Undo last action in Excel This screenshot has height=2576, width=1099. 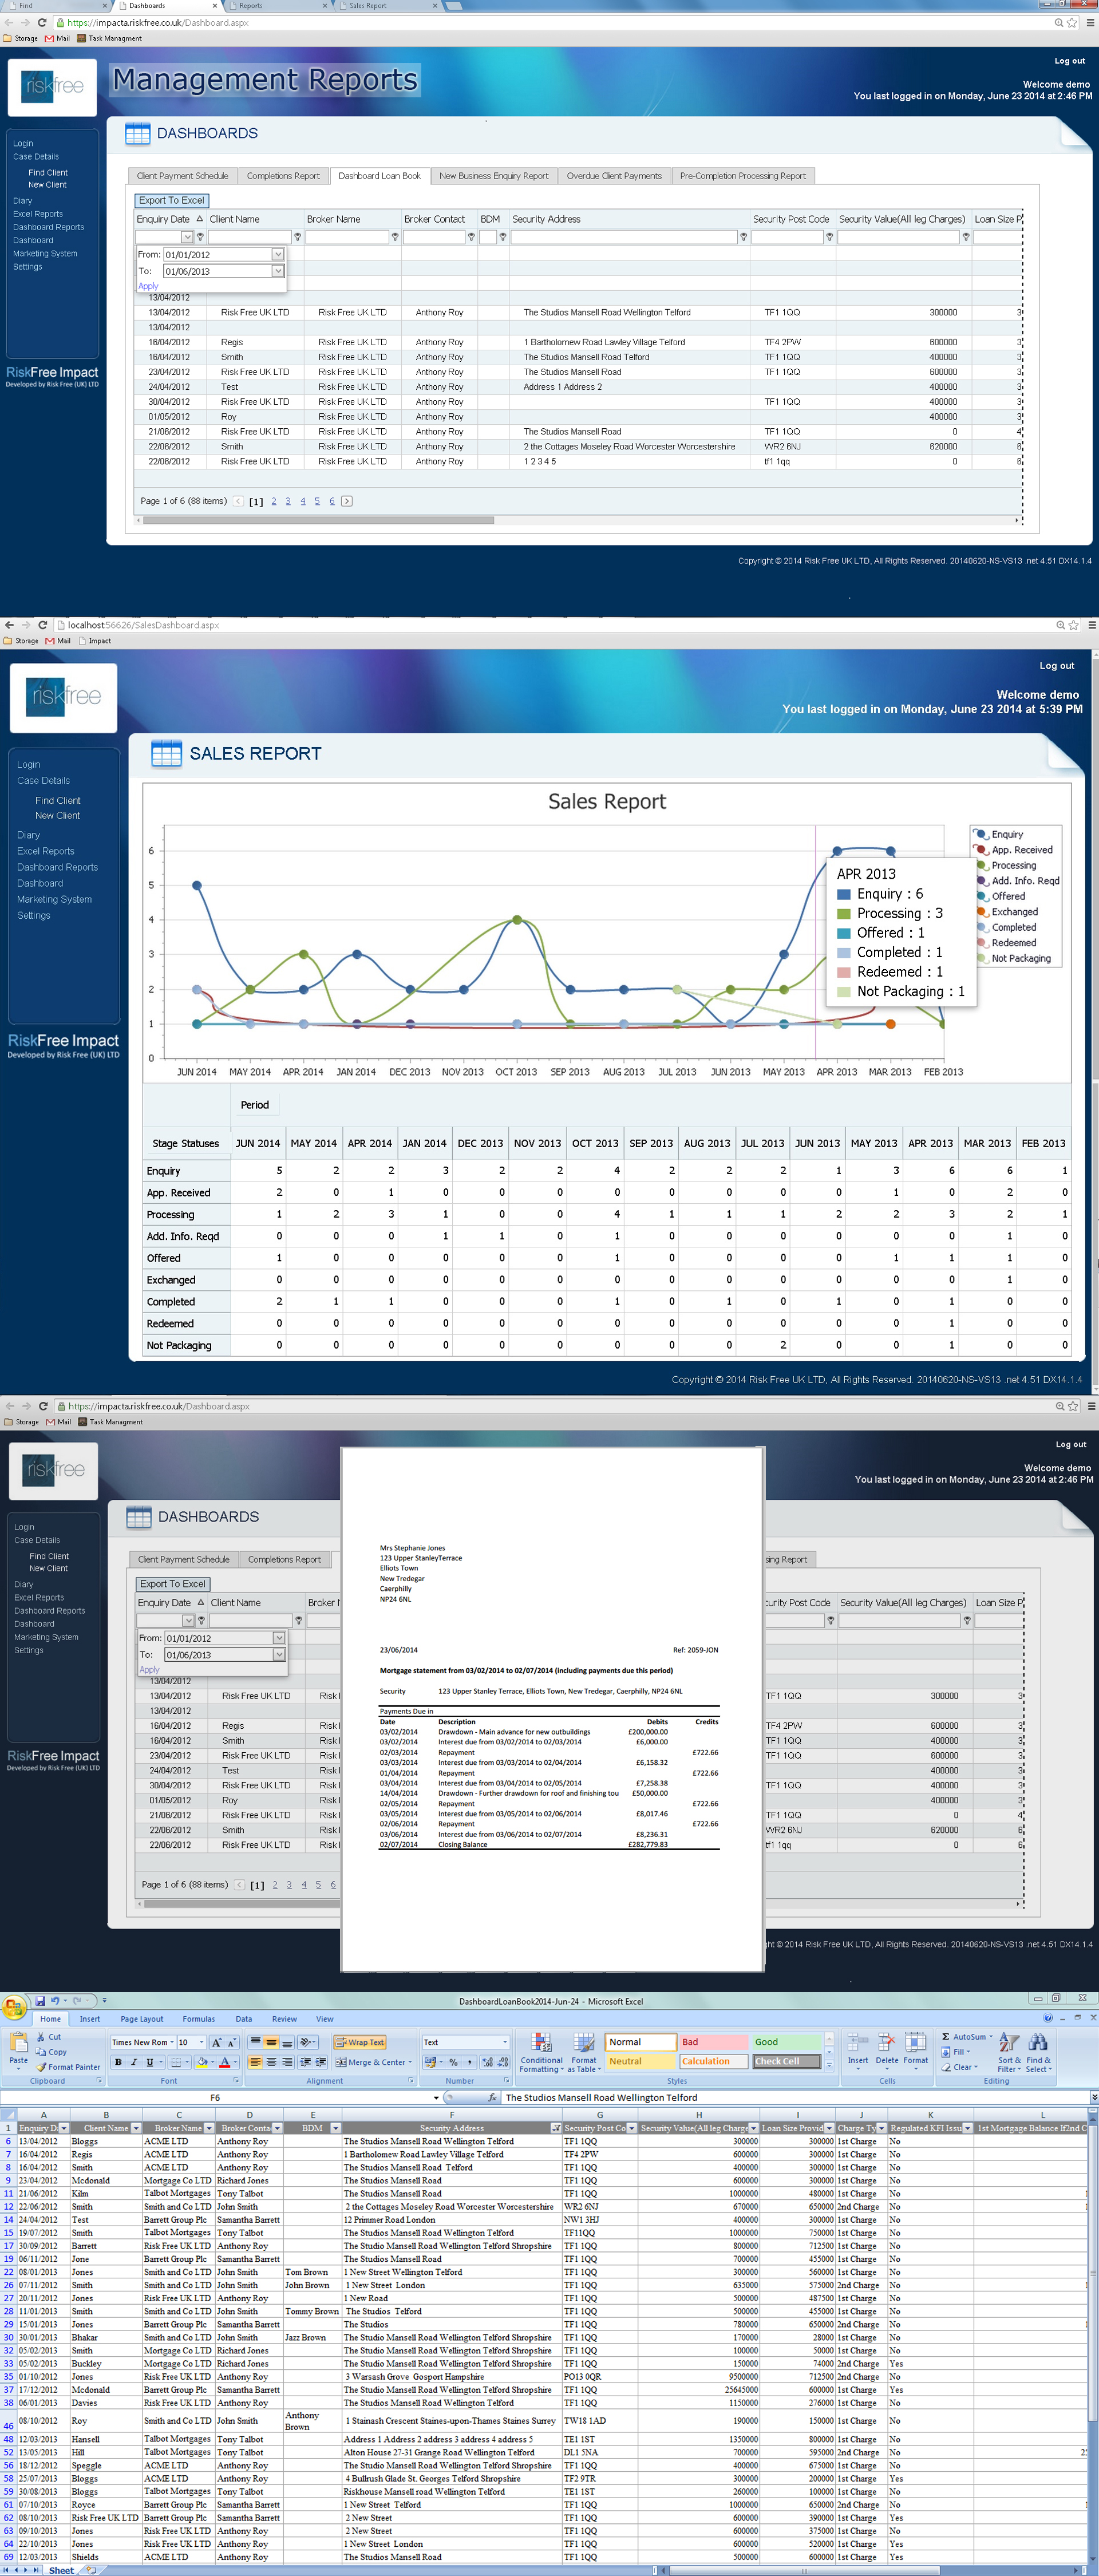coord(55,2001)
